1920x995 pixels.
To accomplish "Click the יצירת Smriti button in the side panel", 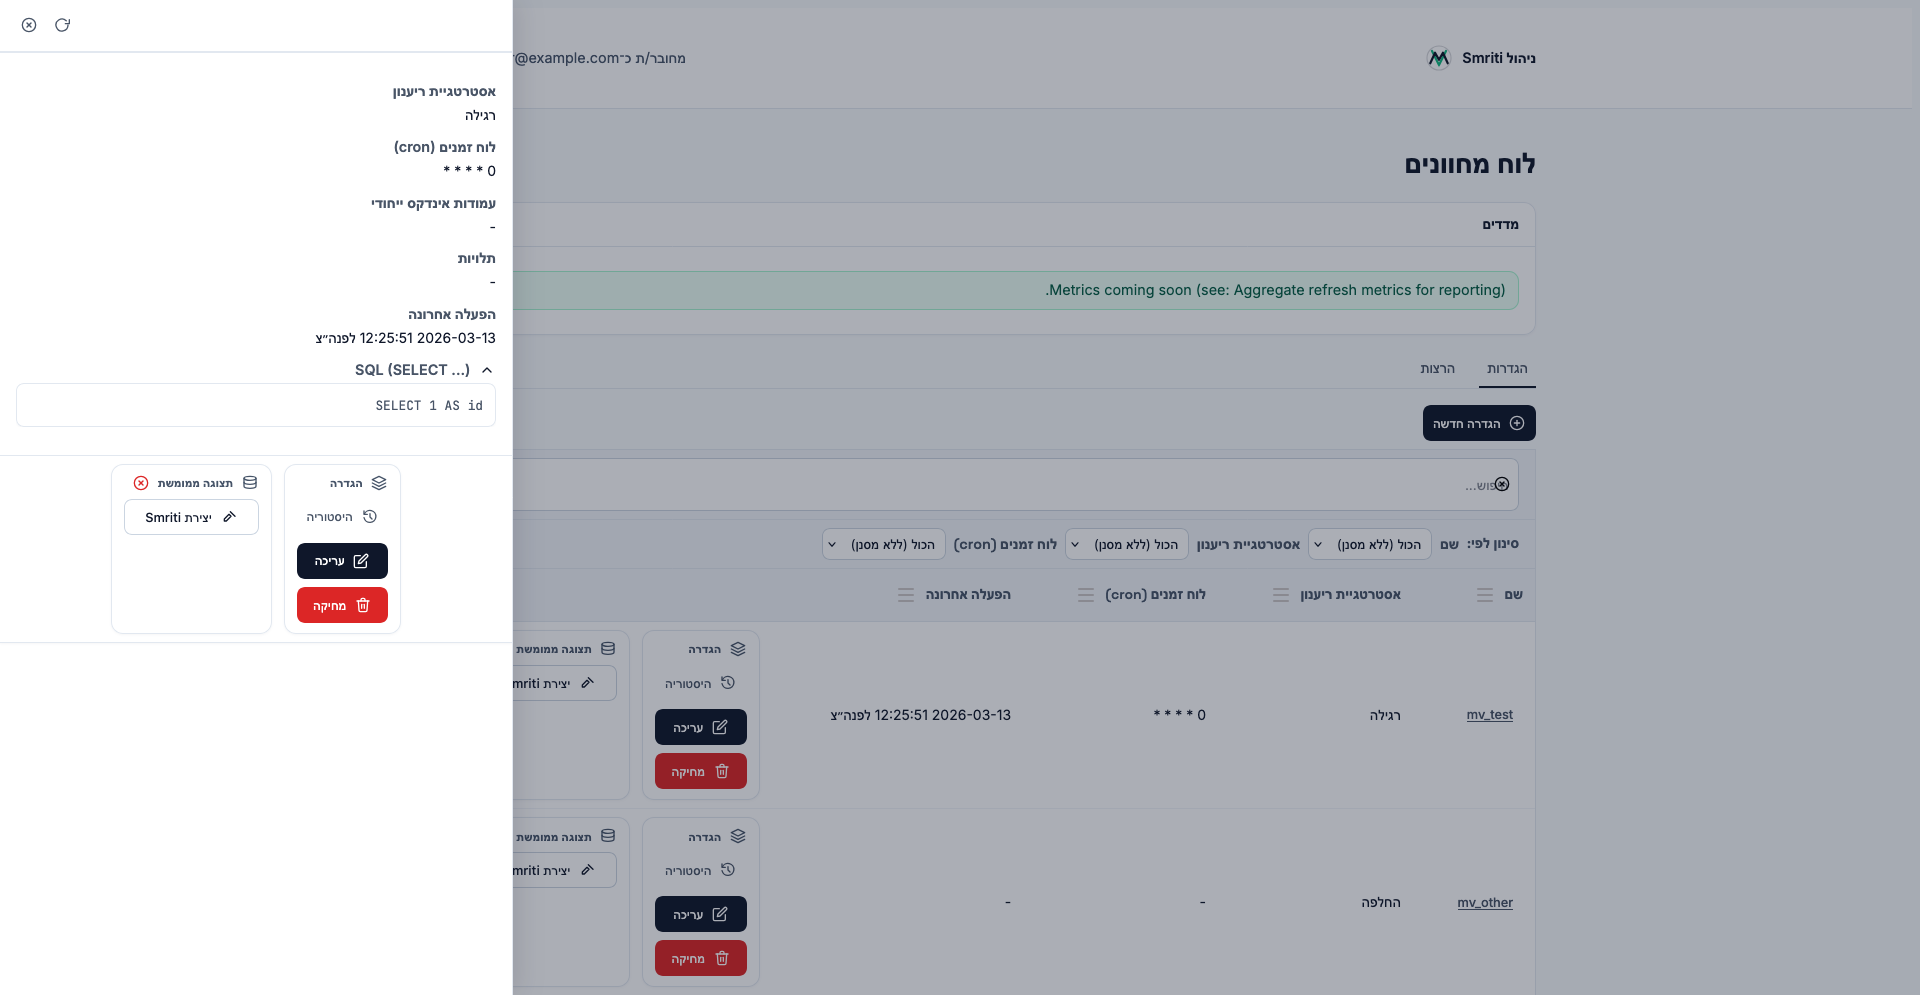I will 191,517.
